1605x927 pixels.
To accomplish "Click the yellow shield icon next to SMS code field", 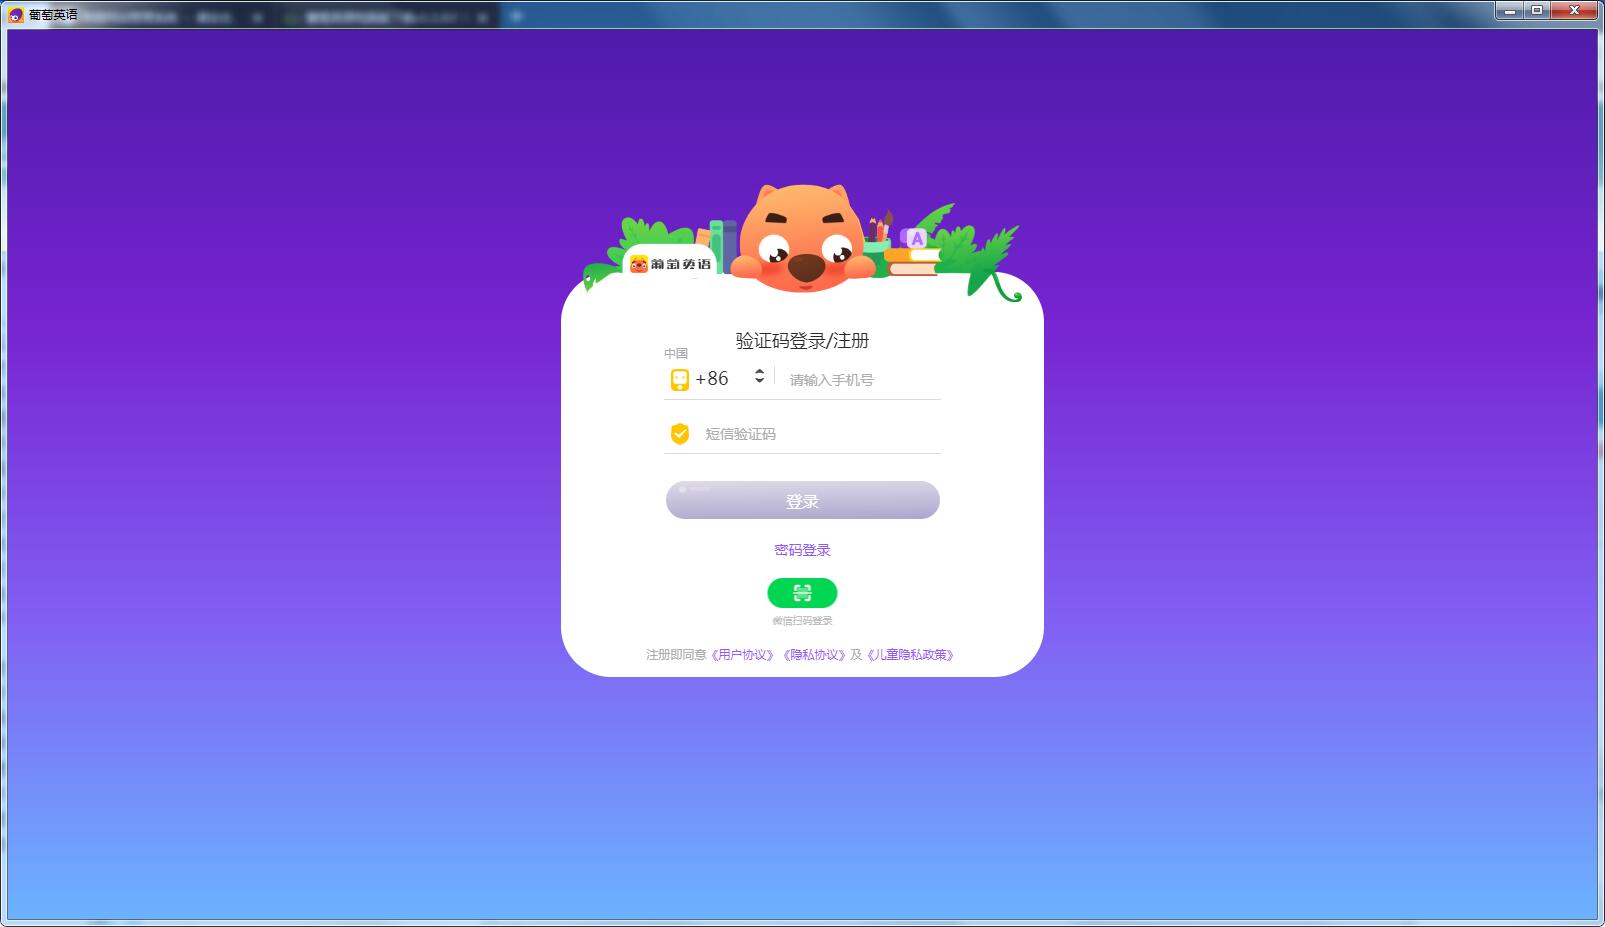I will (679, 432).
